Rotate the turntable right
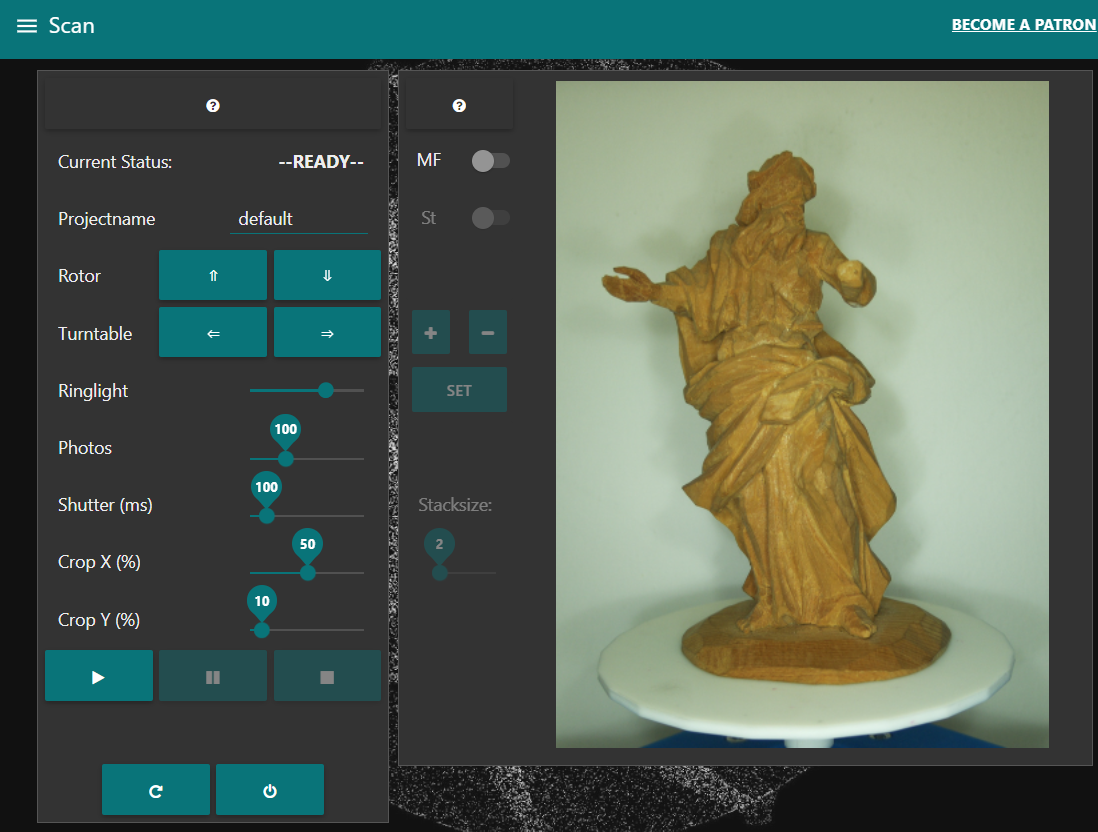This screenshot has height=832, width=1098. [327, 333]
